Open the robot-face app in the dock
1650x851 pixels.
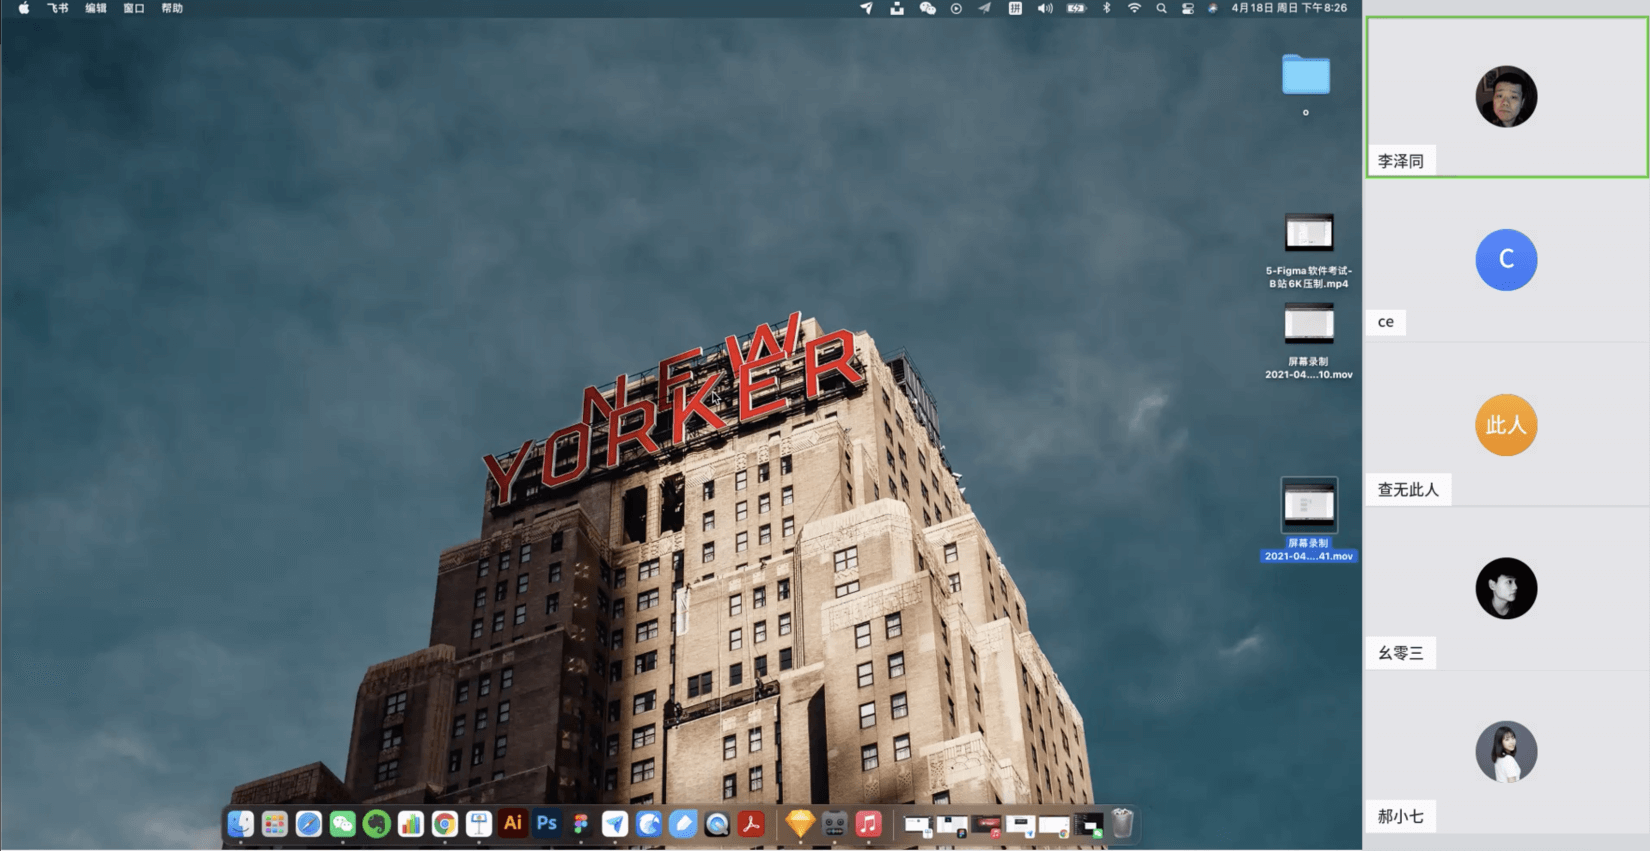pos(834,824)
